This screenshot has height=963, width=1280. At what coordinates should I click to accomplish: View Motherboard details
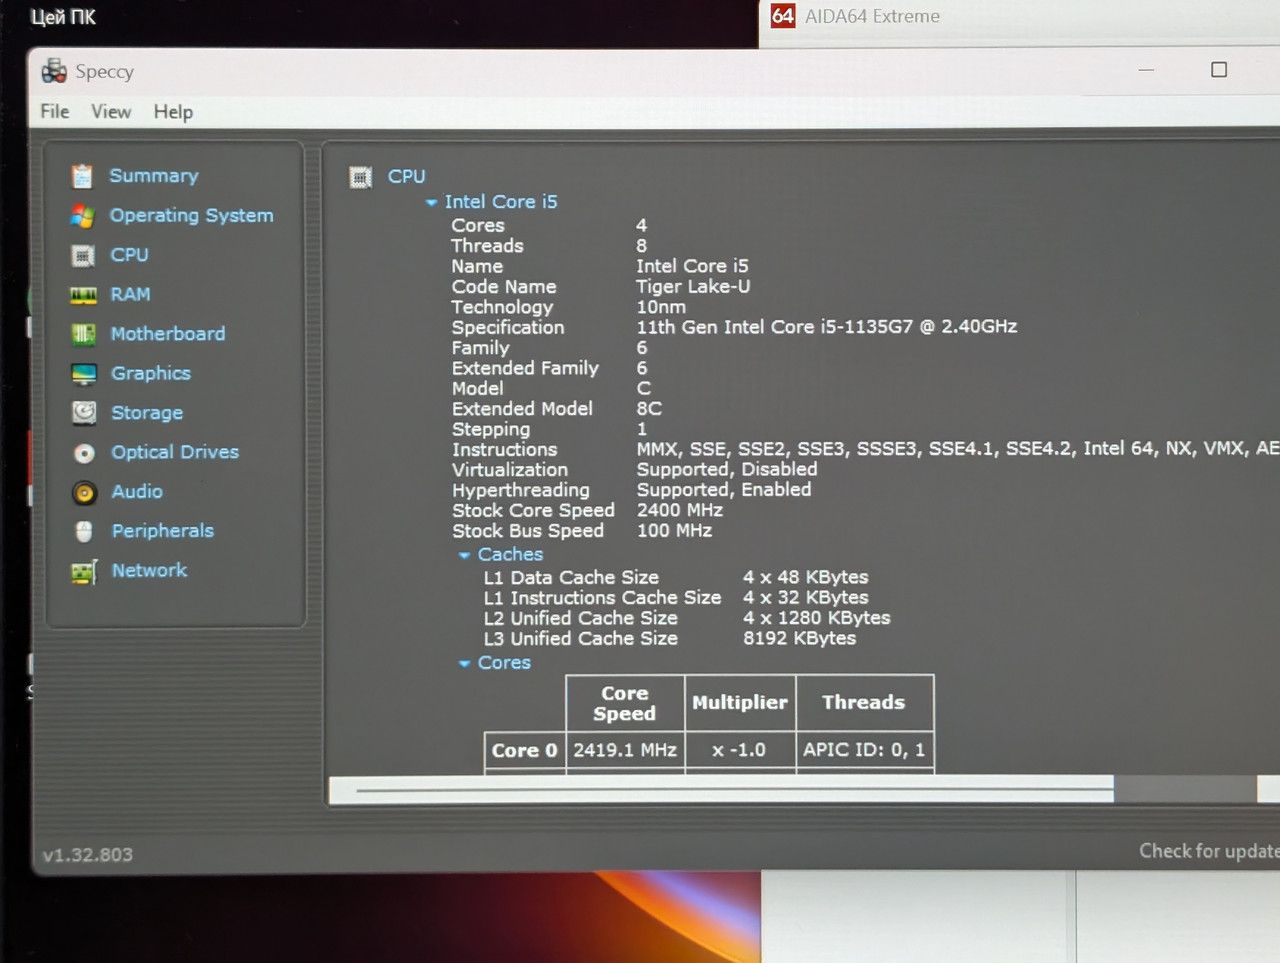pos(168,334)
